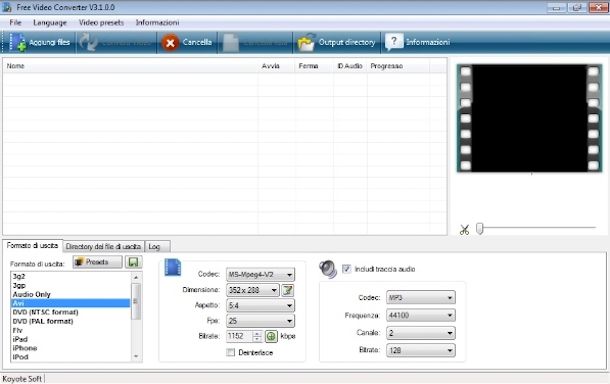The image size is (610, 384).
Task: Click the Forma column header
Action: click(314, 66)
